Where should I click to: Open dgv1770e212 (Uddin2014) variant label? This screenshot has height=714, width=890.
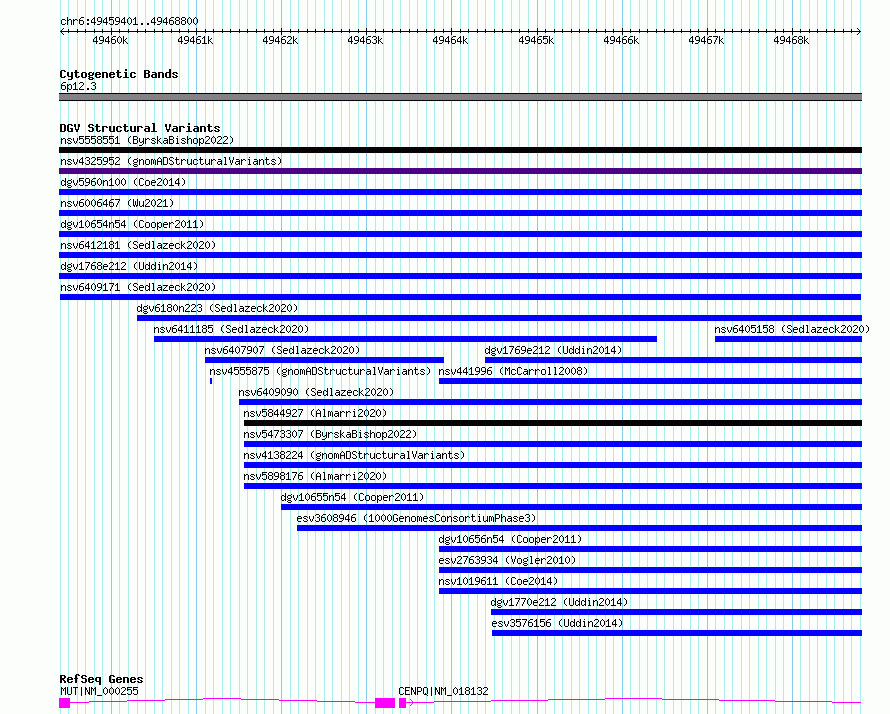pos(560,602)
